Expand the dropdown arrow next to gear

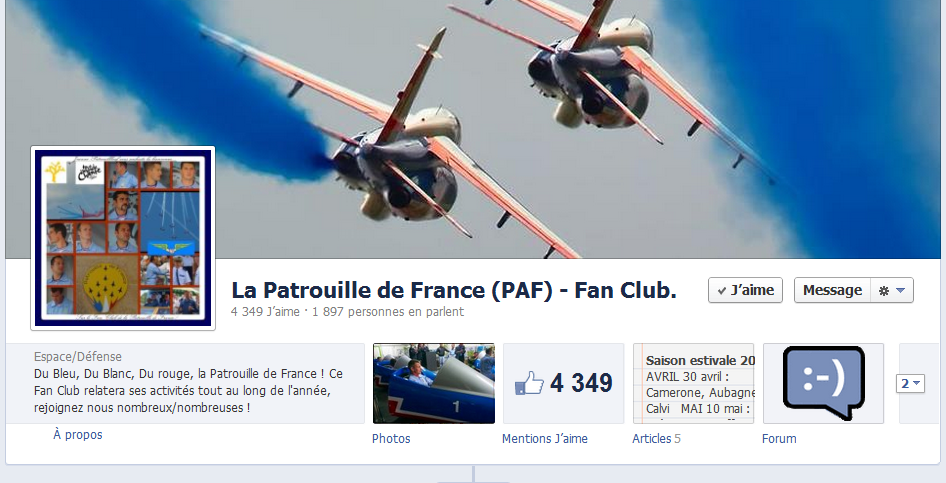(x=901, y=291)
